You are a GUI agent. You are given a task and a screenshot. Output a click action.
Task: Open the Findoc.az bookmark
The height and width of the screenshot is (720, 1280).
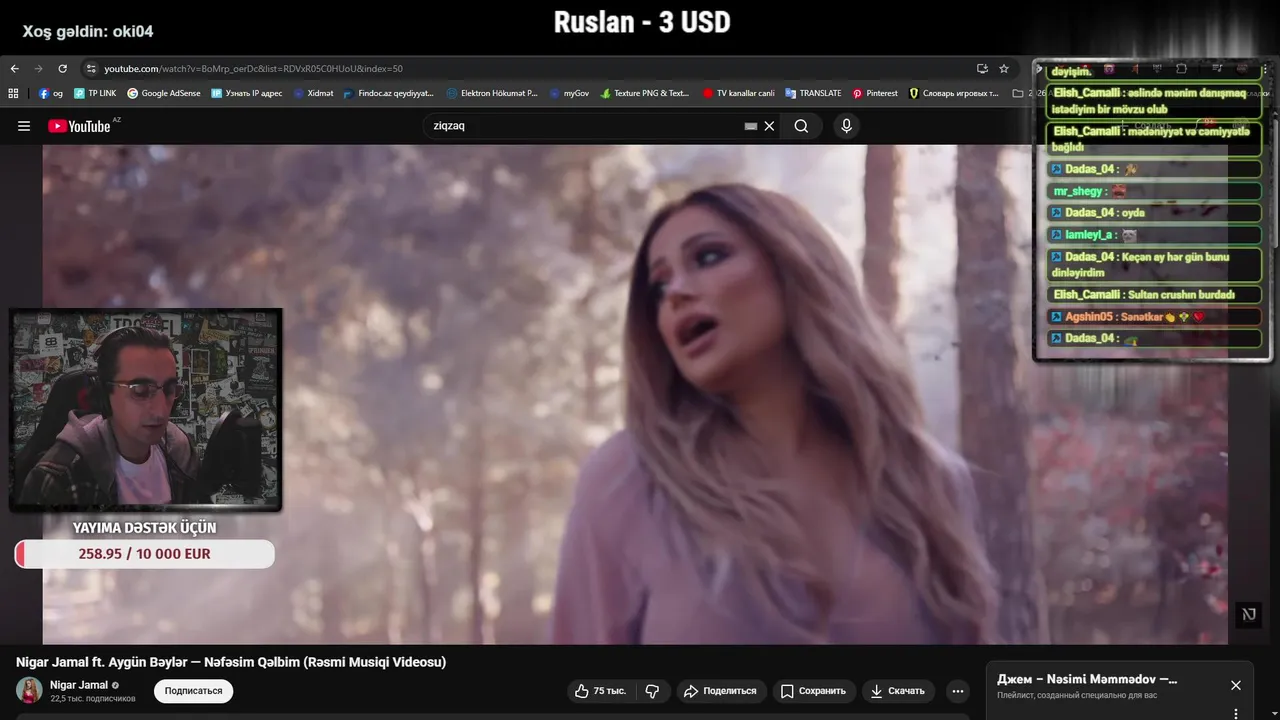point(388,93)
